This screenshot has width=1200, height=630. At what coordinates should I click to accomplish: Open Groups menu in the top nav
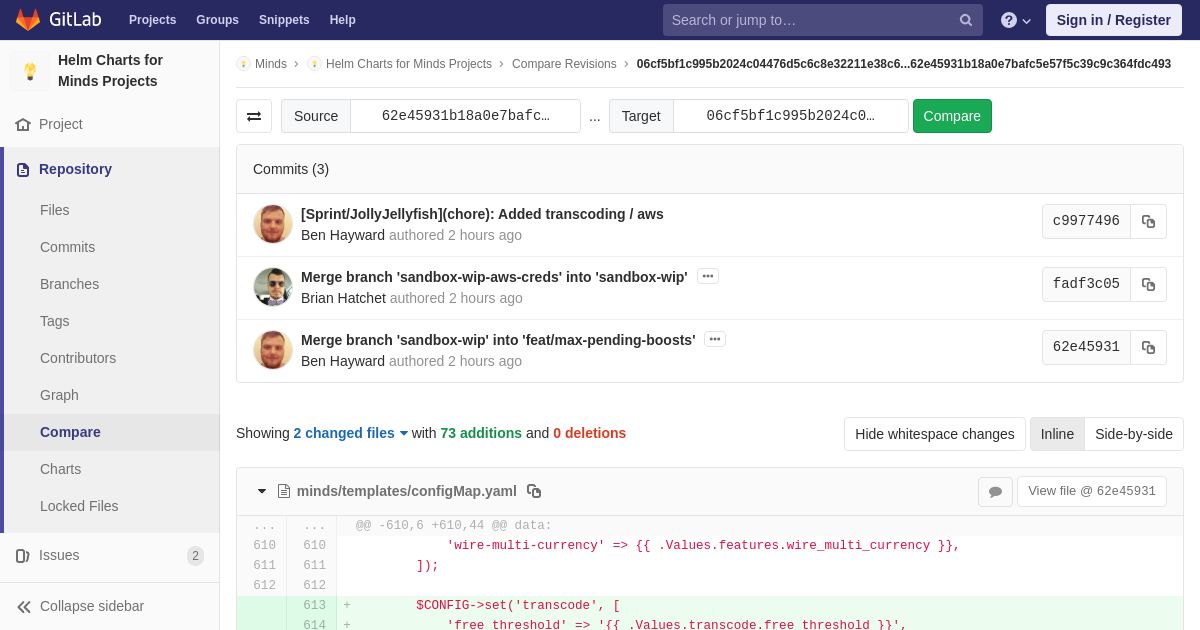(217, 20)
